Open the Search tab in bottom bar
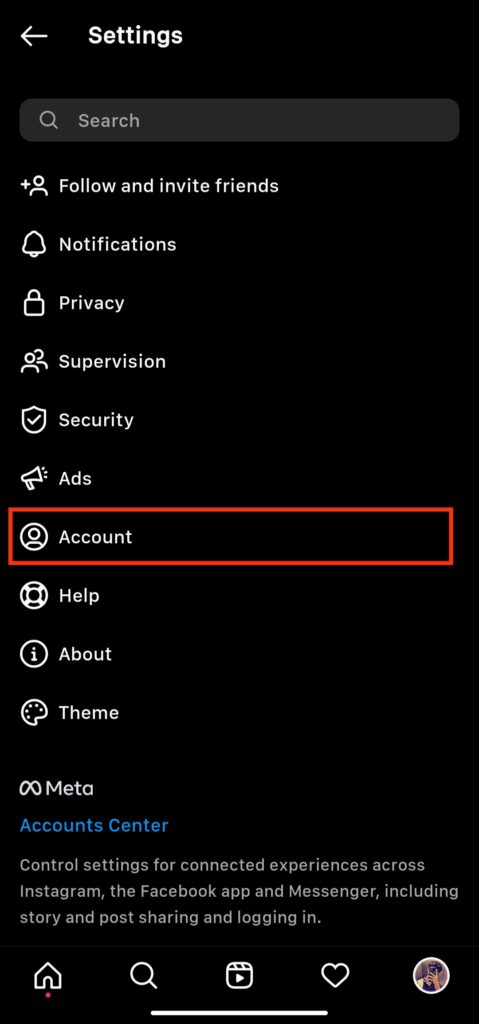Image resolution: width=479 pixels, height=1024 pixels. [143, 976]
